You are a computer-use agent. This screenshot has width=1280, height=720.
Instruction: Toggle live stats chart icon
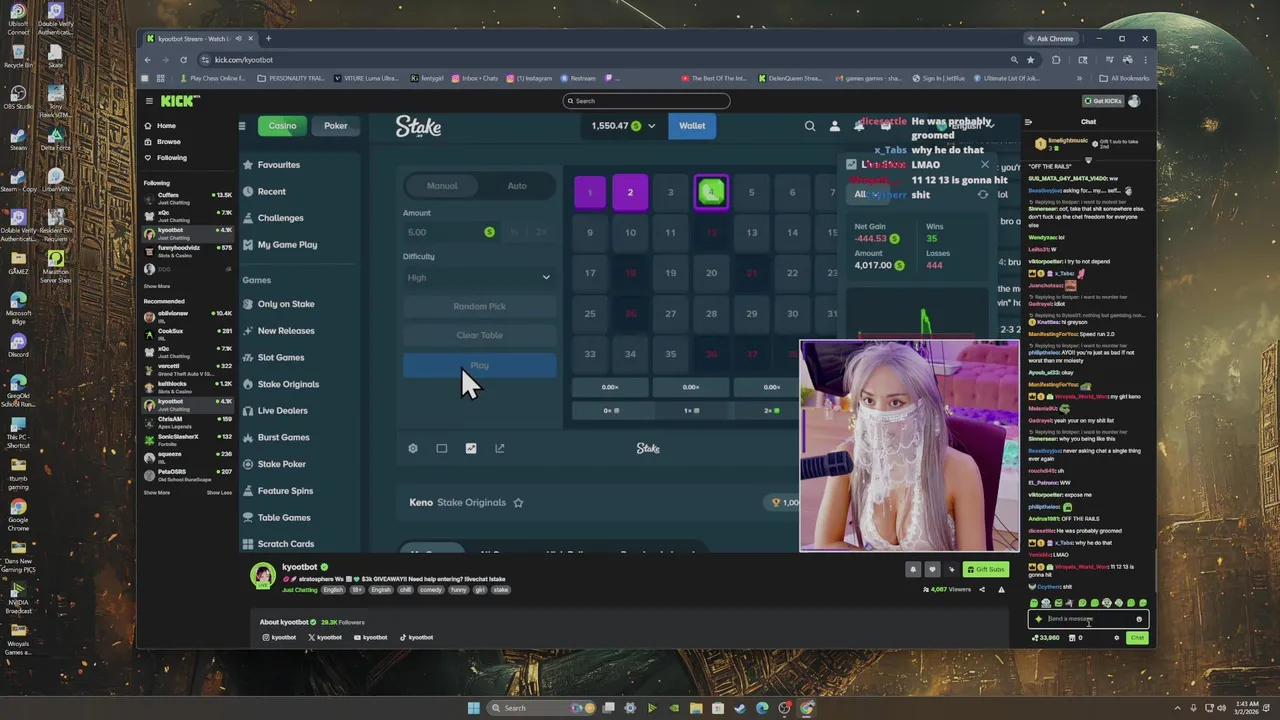click(471, 448)
